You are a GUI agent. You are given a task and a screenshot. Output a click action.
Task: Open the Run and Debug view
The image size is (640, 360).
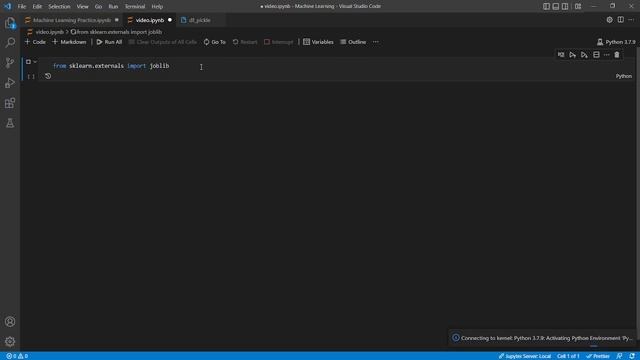point(10,83)
